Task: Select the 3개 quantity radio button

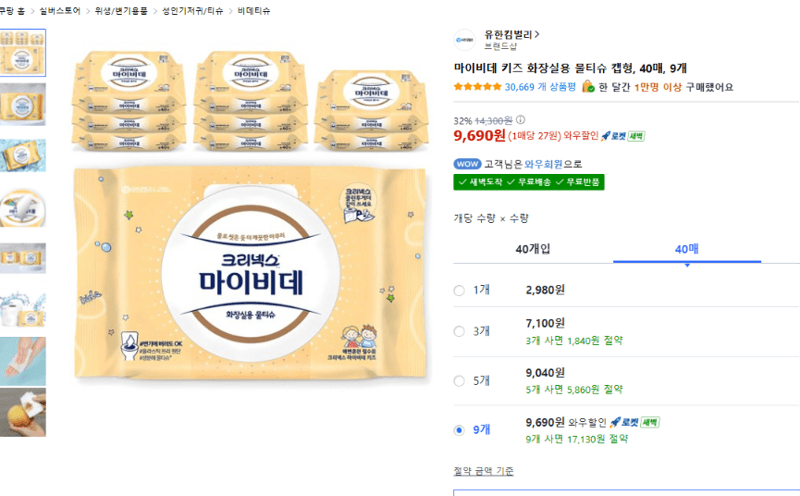Action: 459,332
